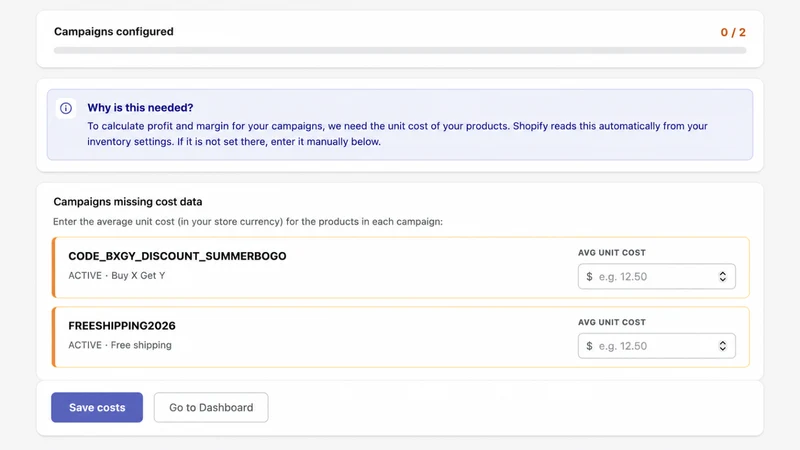The height and width of the screenshot is (450, 800).
Task: Click the dollar sign in the FREESHIPPING2026 cost field
Action: pos(589,346)
